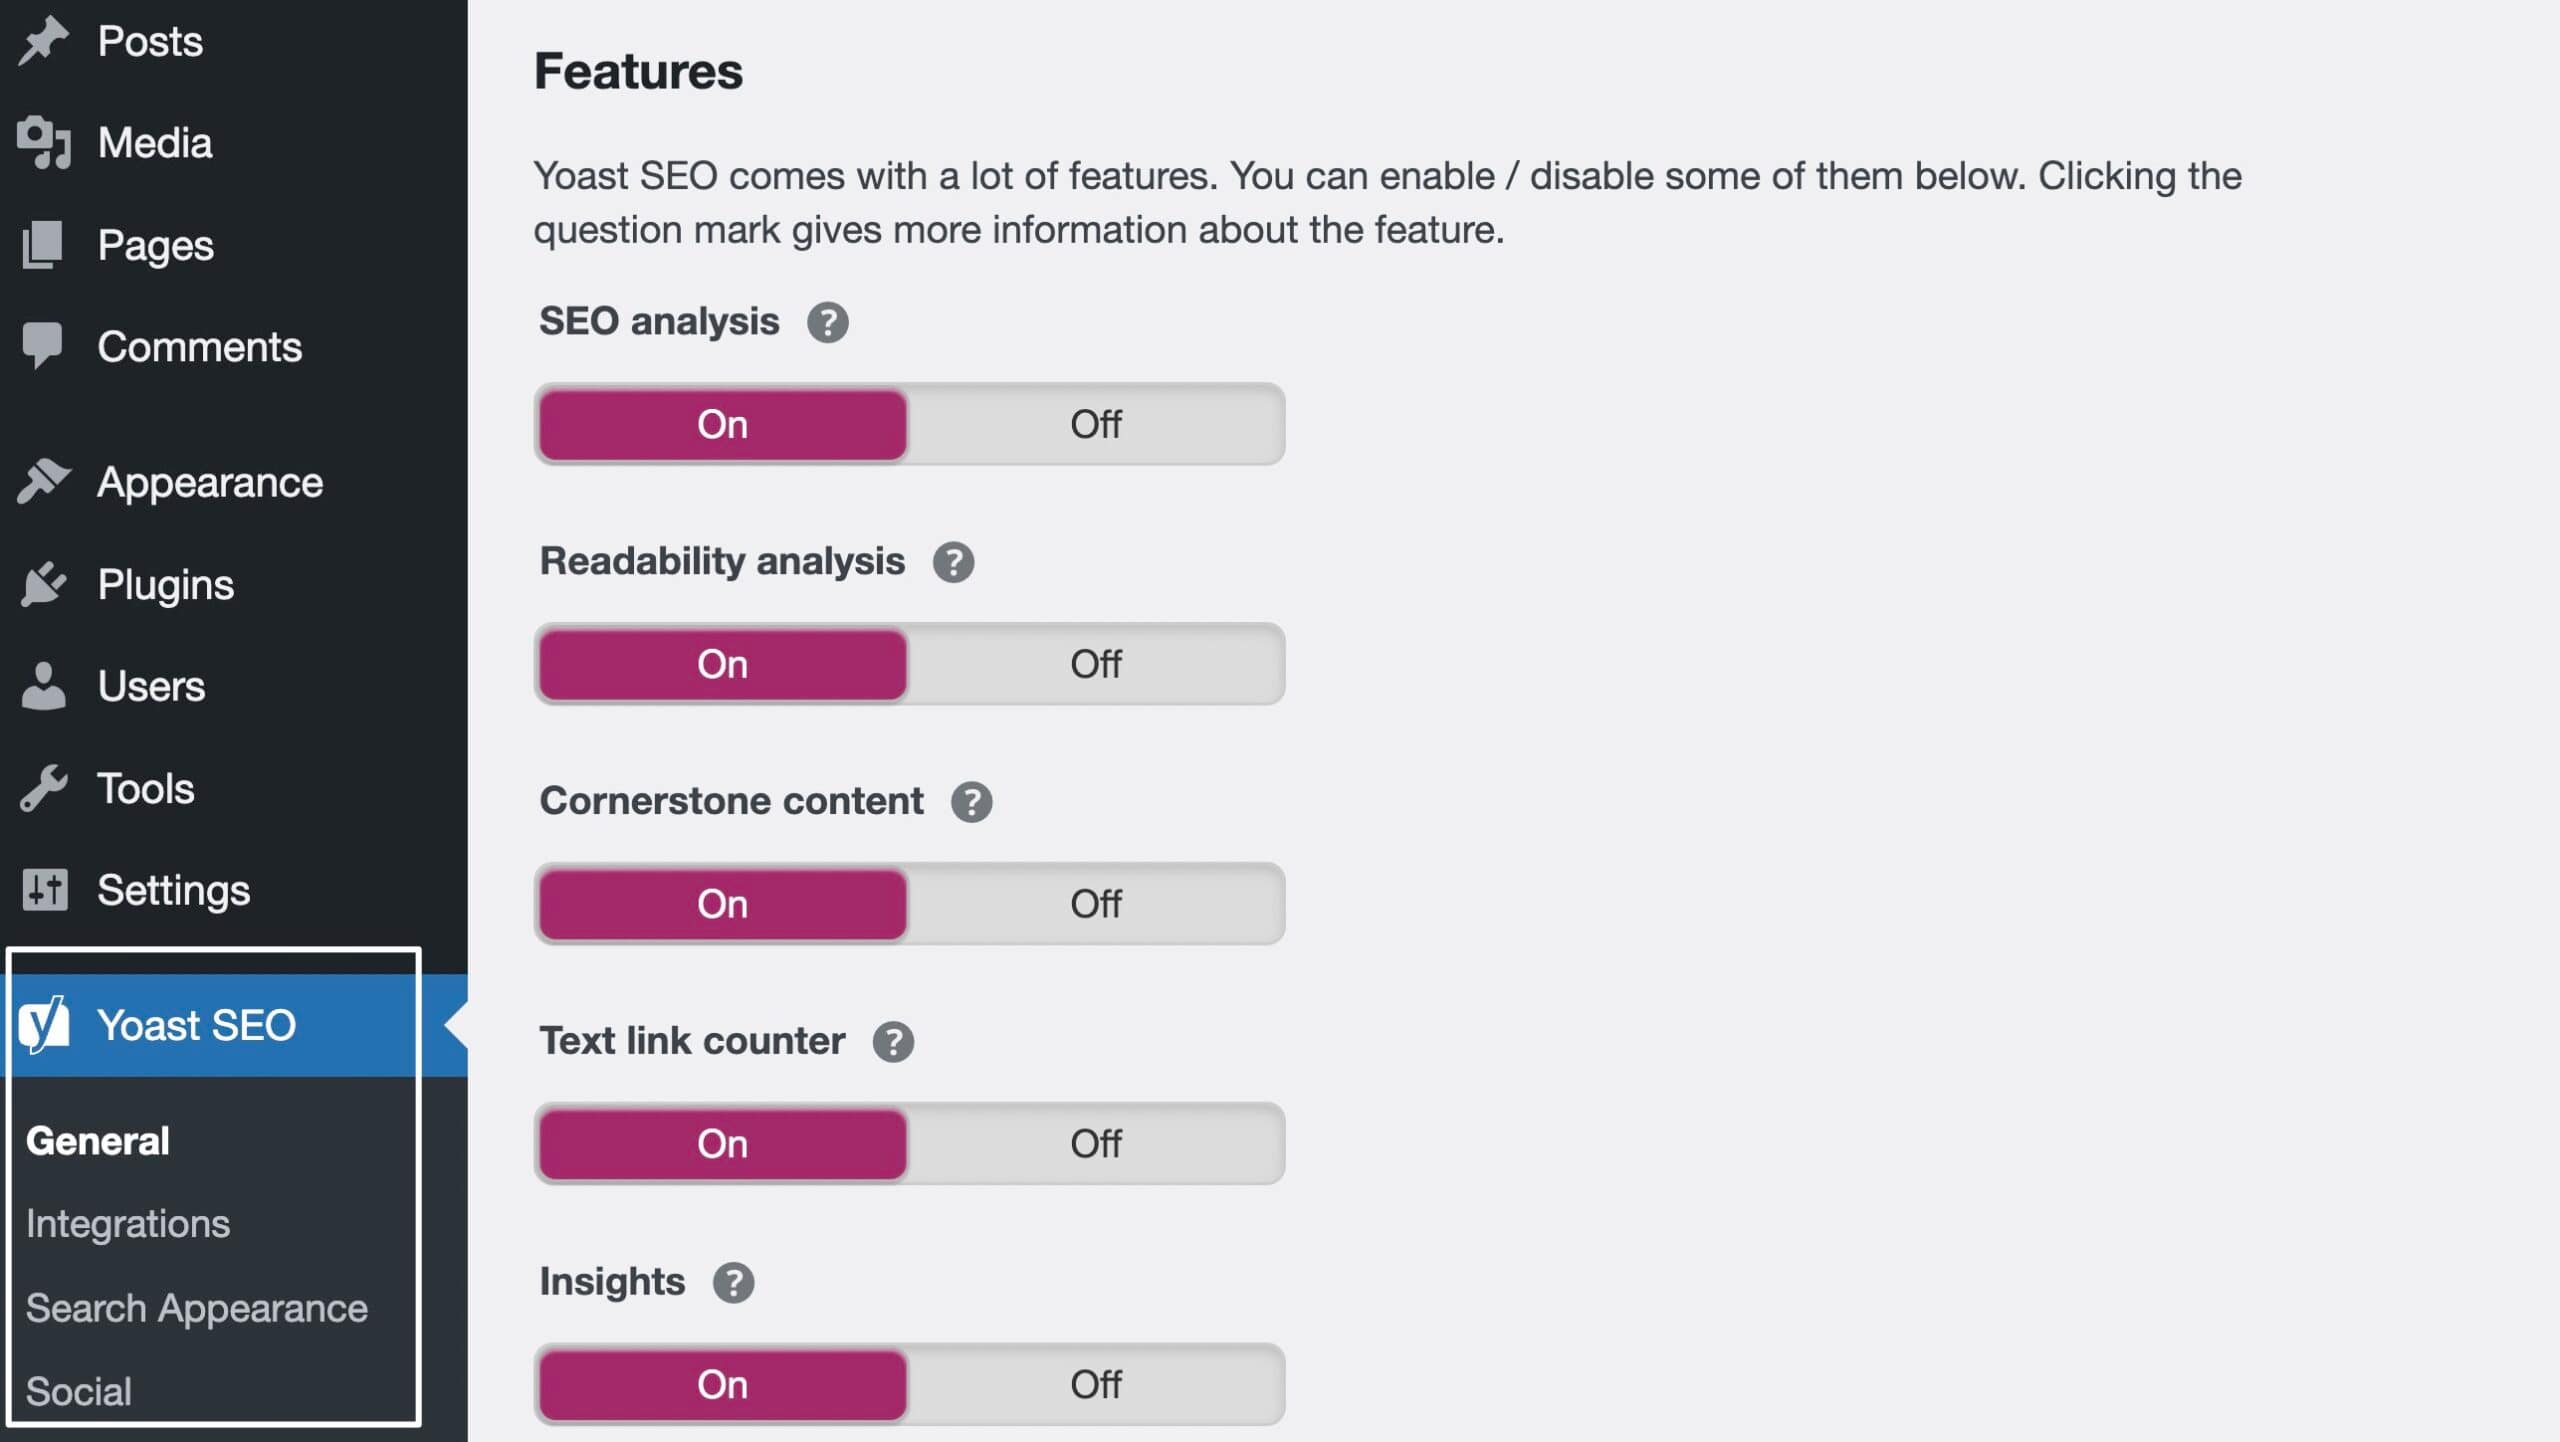The image size is (2560, 1442).
Task: Open the Social settings link
Action: click(x=79, y=1390)
